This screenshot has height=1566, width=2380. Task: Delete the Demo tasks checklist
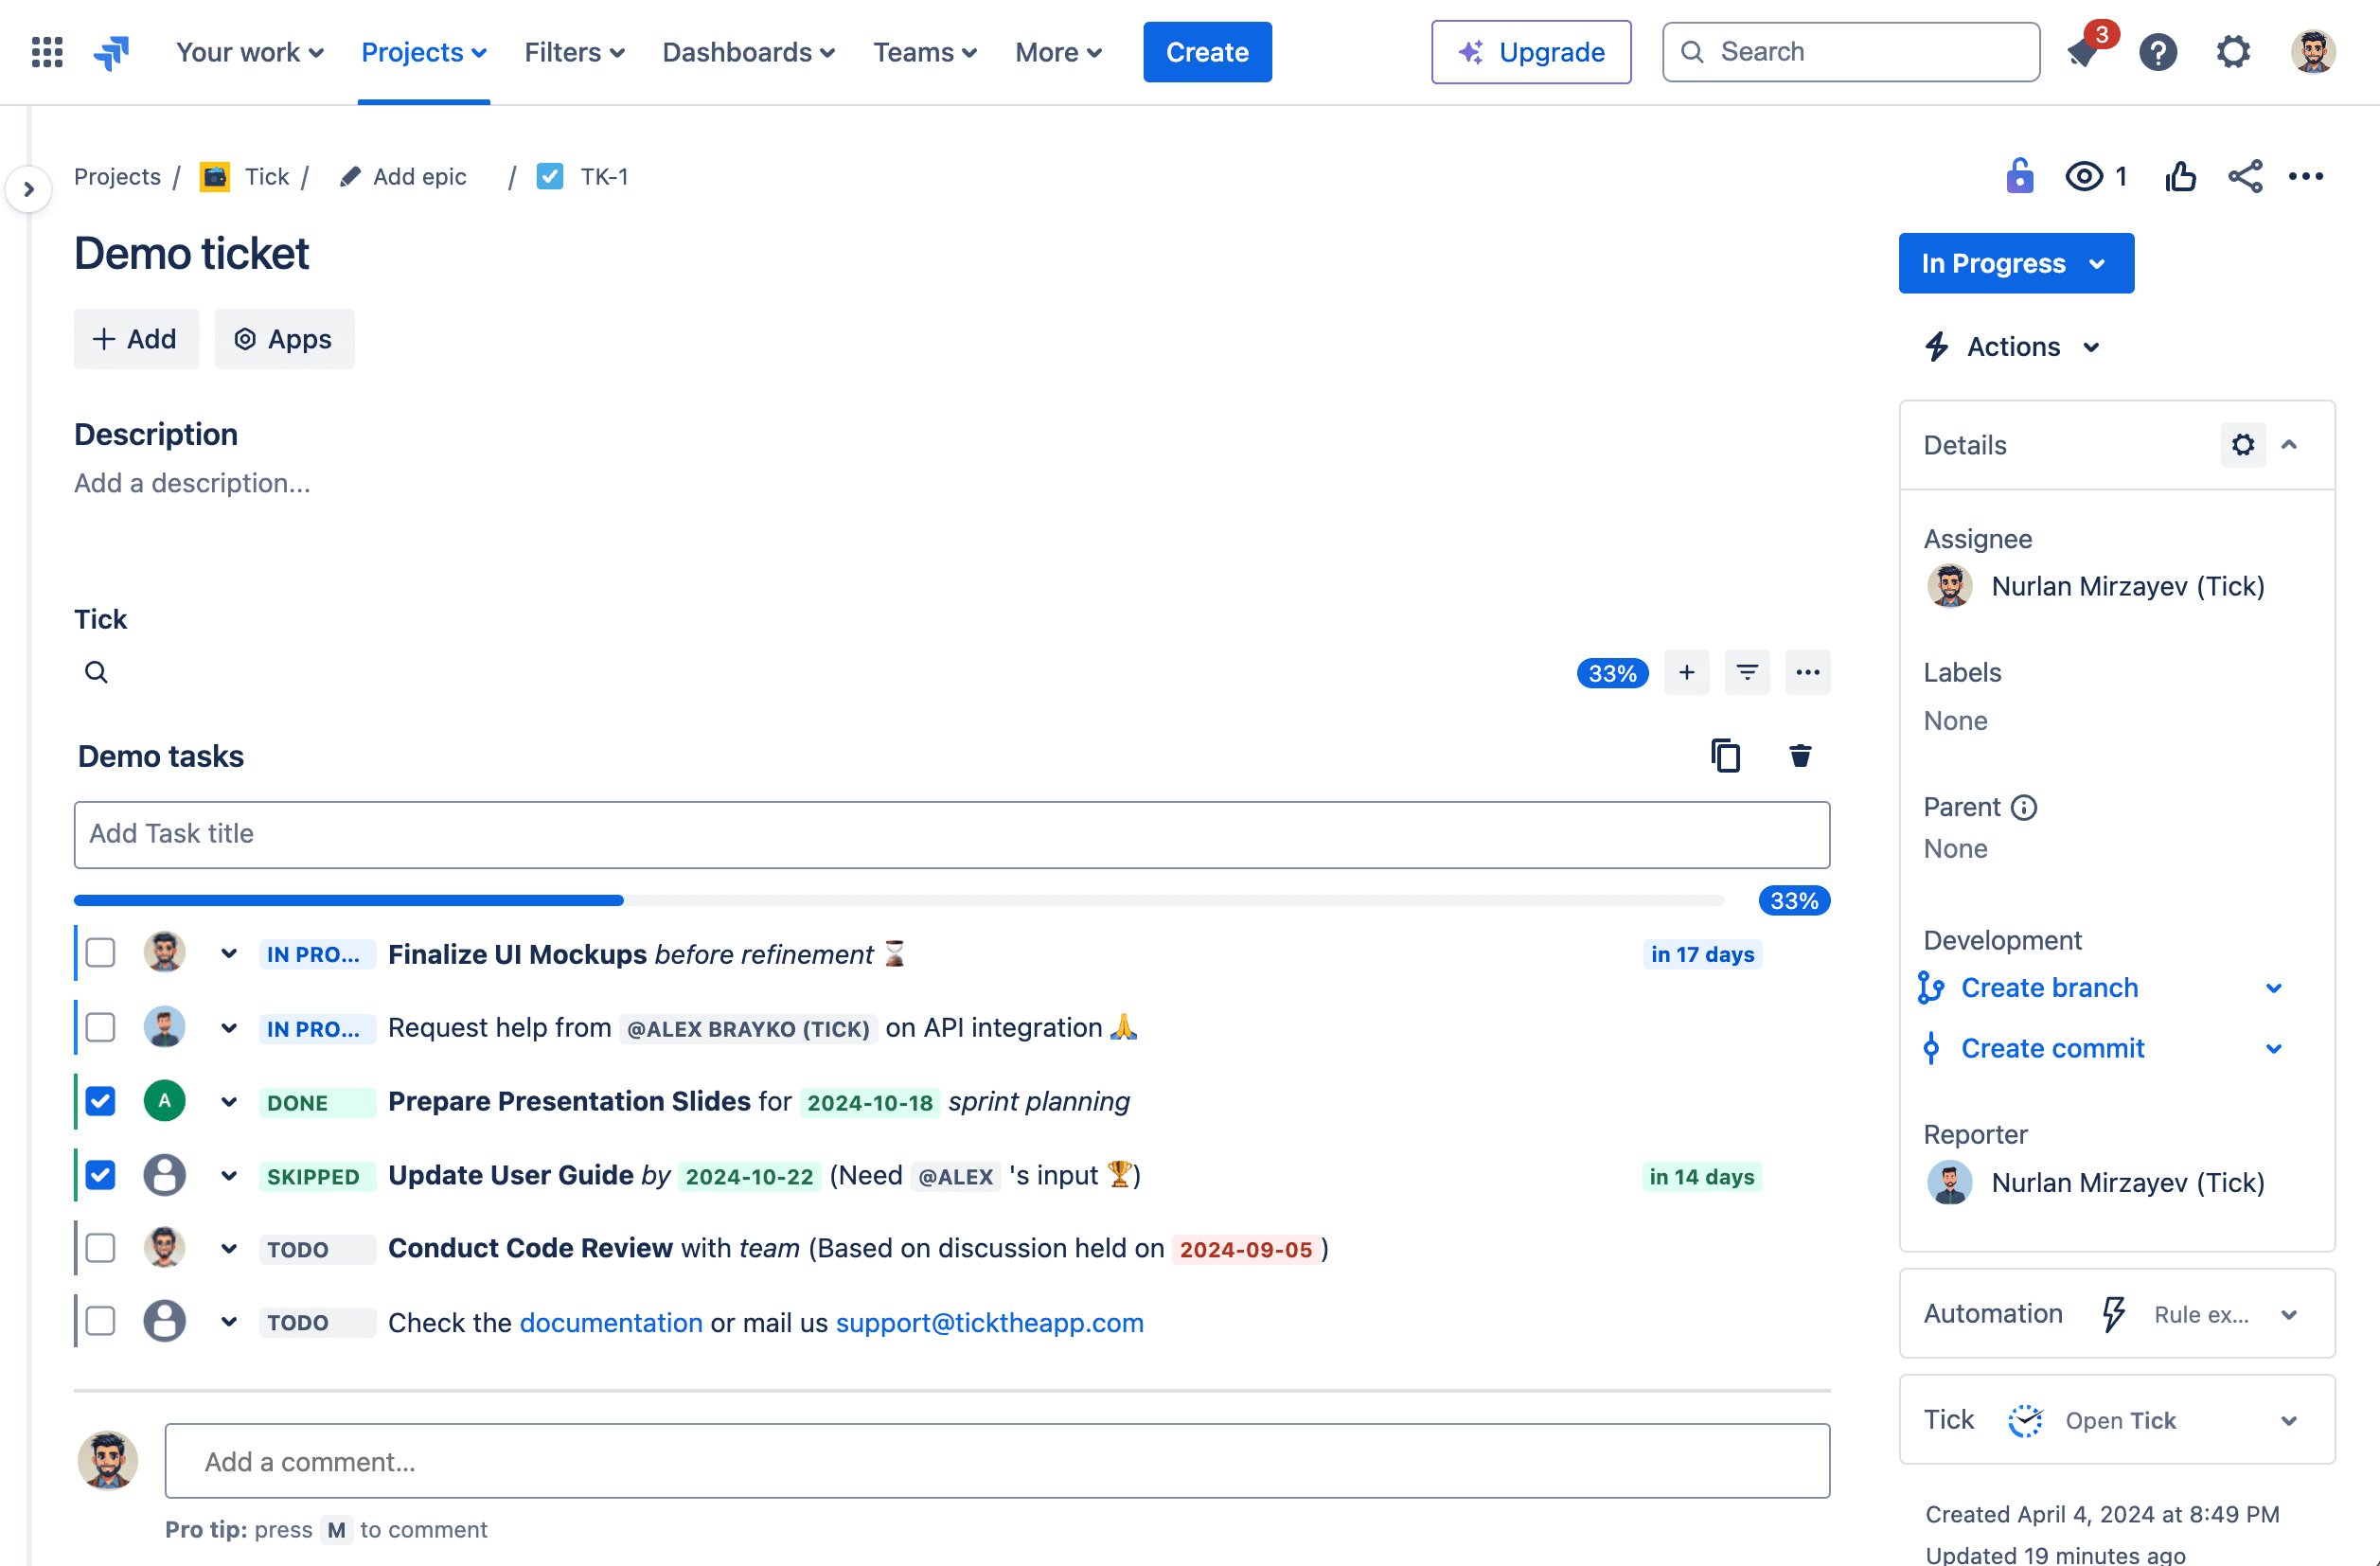[1800, 756]
